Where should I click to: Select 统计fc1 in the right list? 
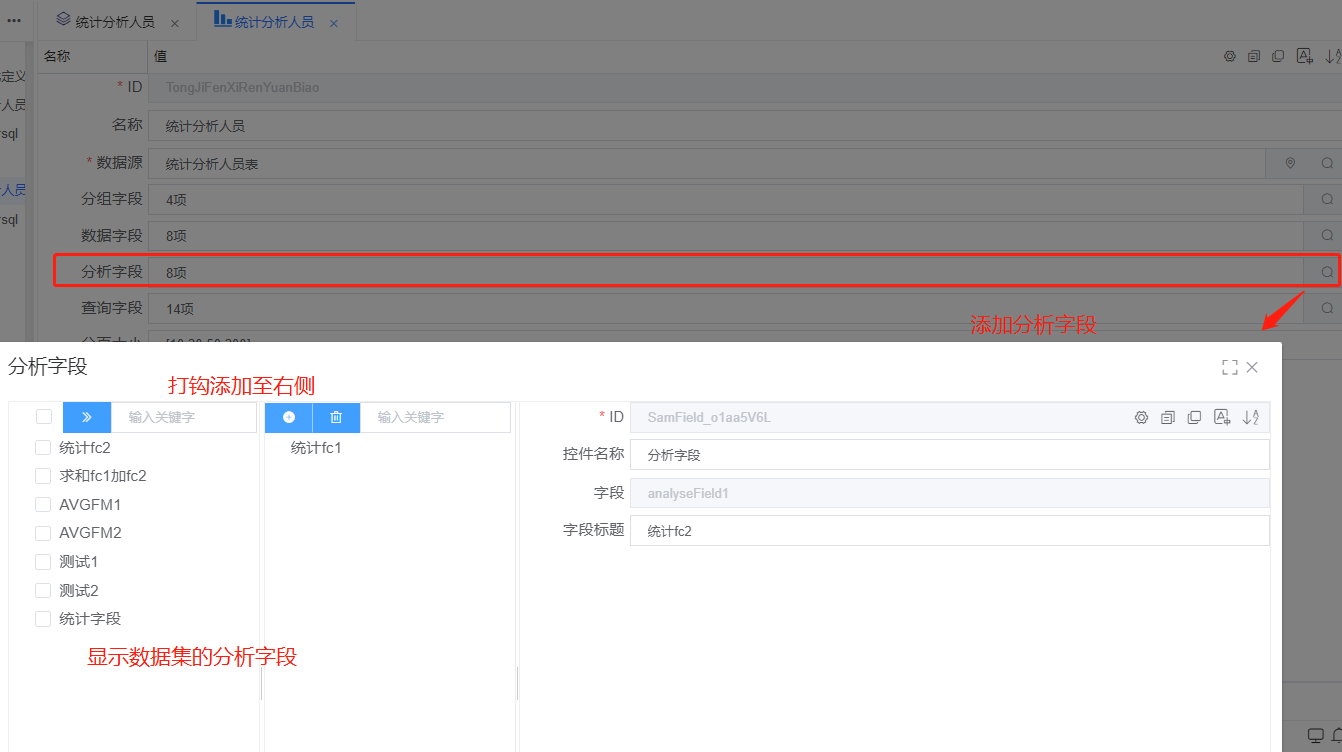[x=316, y=448]
